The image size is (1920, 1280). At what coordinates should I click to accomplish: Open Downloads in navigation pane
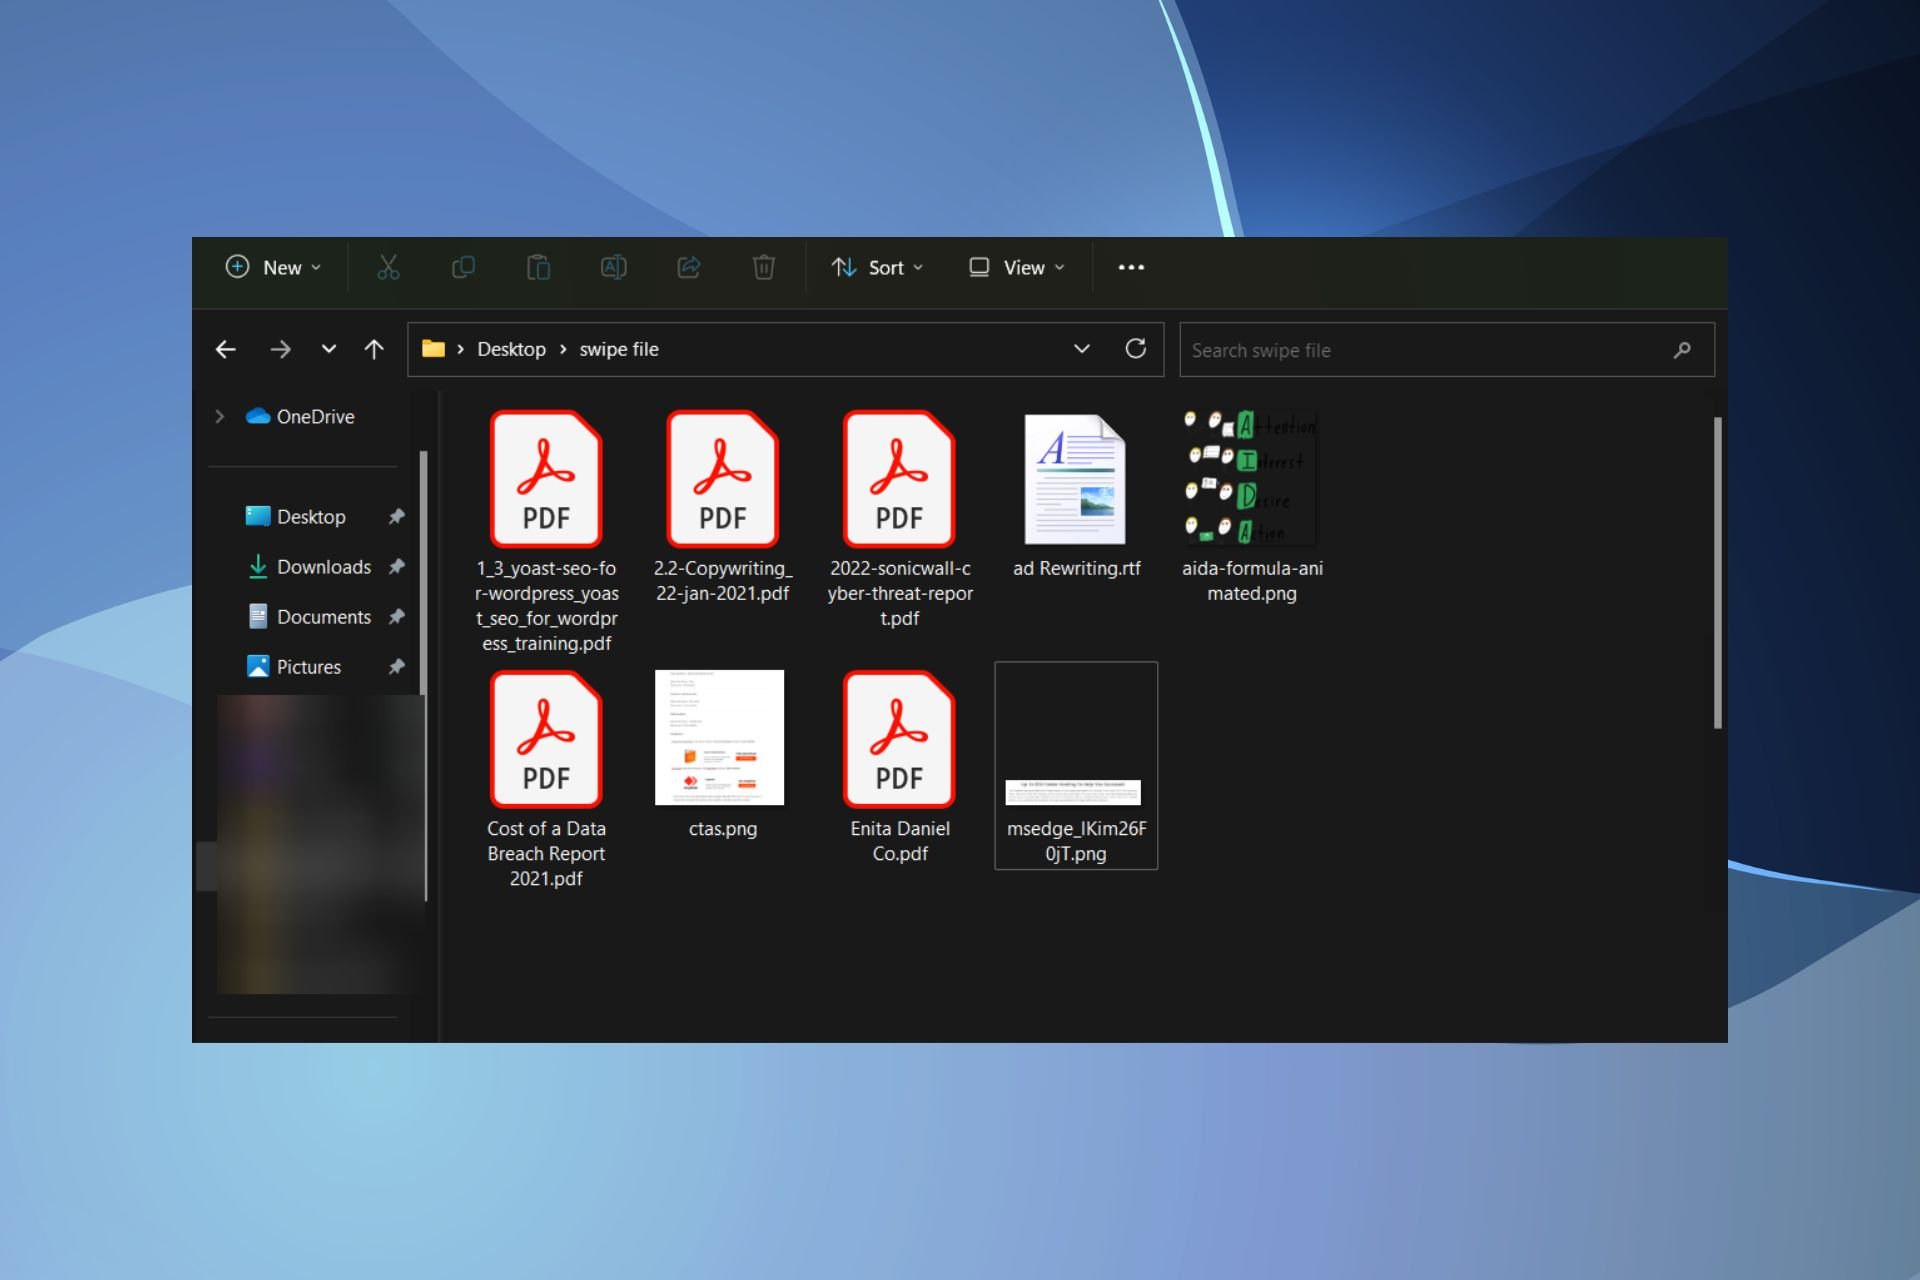click(323, 566)
